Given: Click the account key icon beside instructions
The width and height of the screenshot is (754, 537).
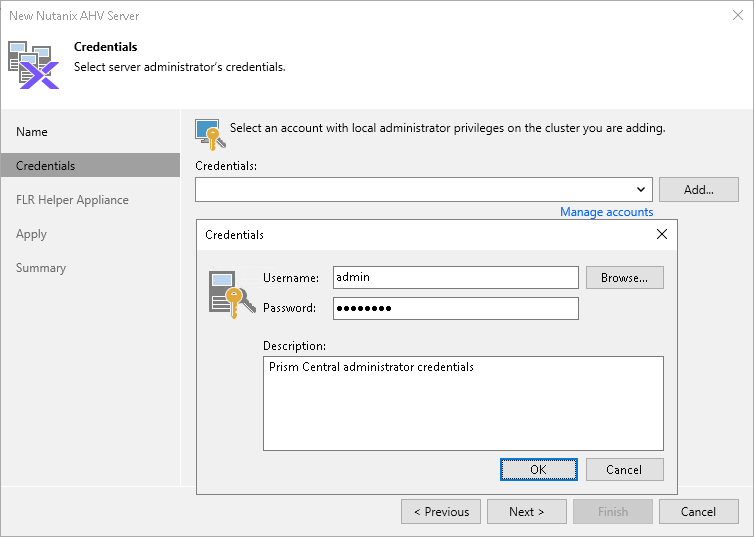Looking at the screenshot, I should [208, 134].
